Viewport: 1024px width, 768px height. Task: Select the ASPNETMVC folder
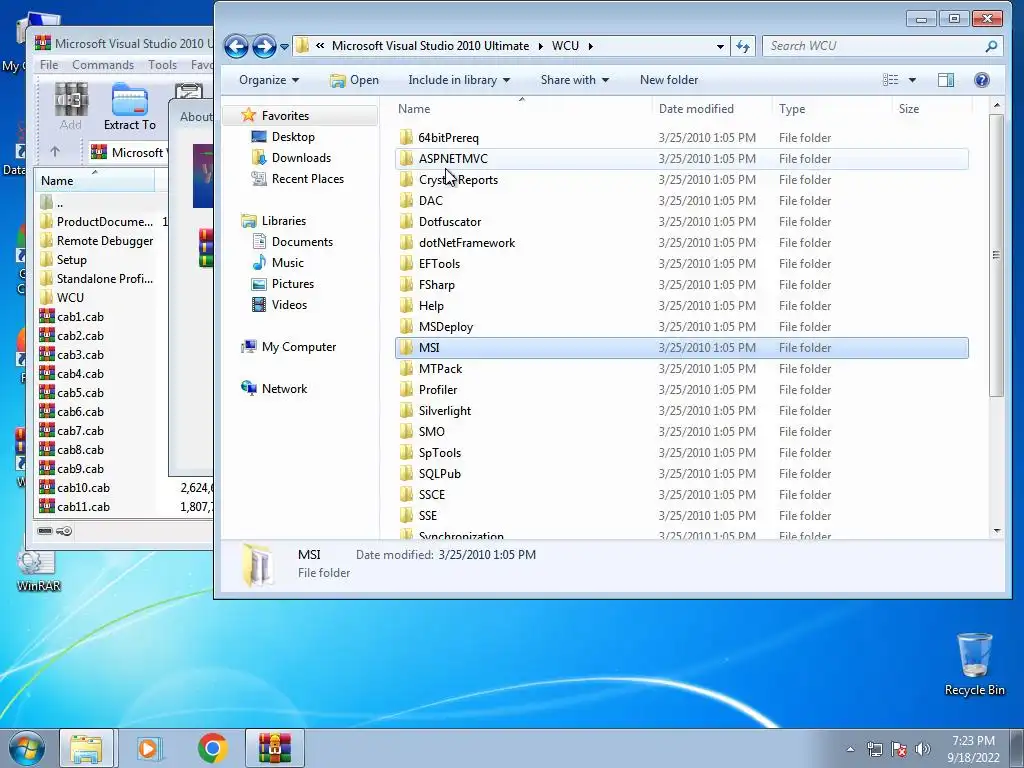[682, 159]
